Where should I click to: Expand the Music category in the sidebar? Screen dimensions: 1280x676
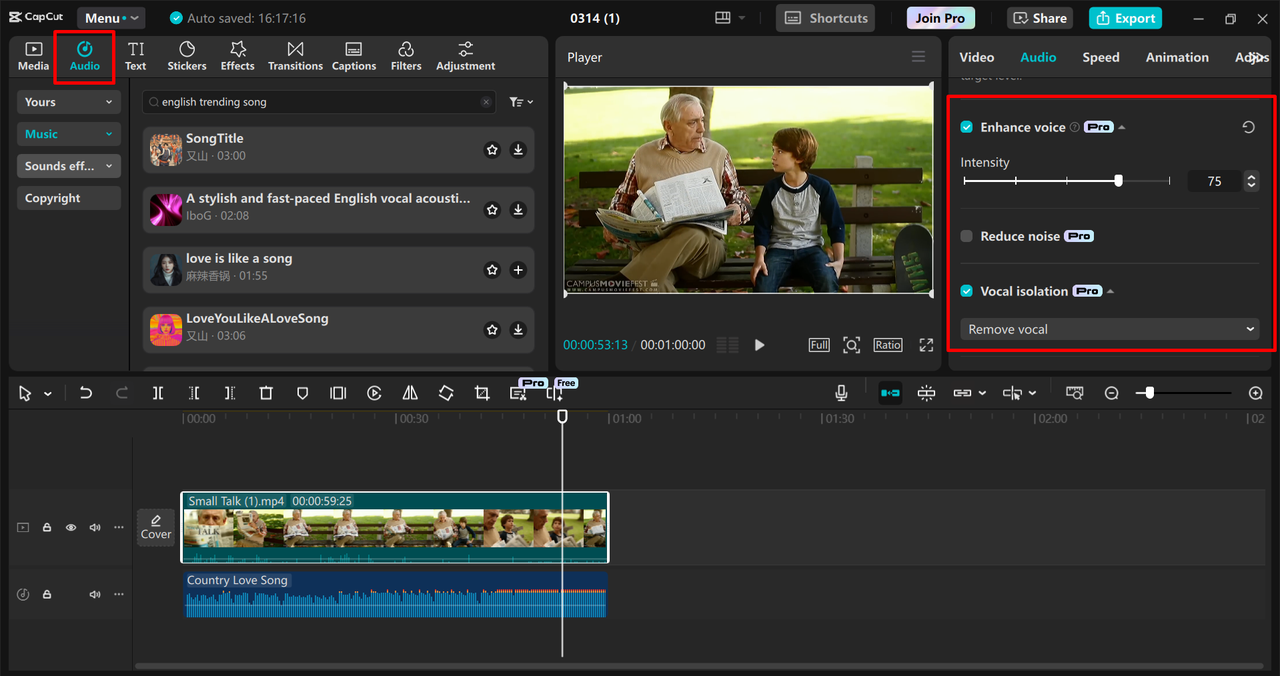(68, 133)
